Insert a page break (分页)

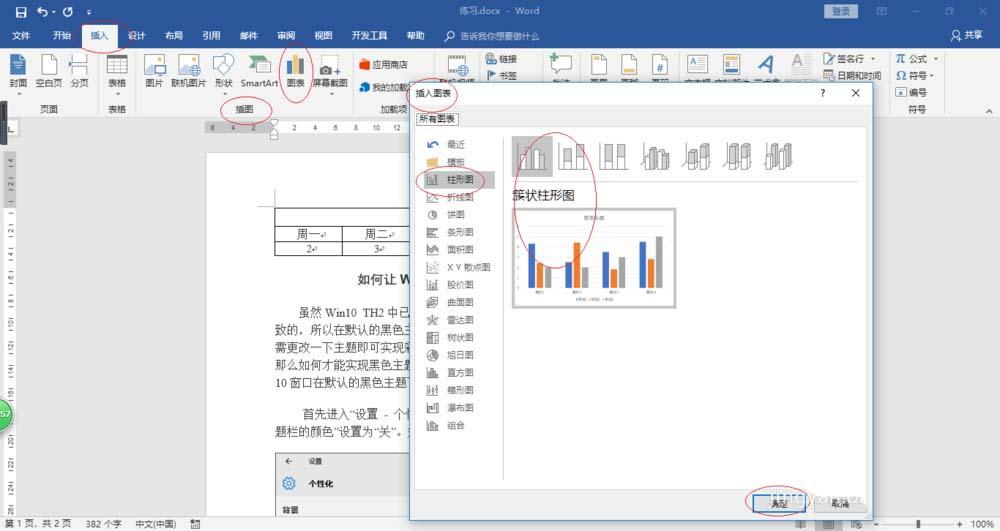(x=79, y=71)
